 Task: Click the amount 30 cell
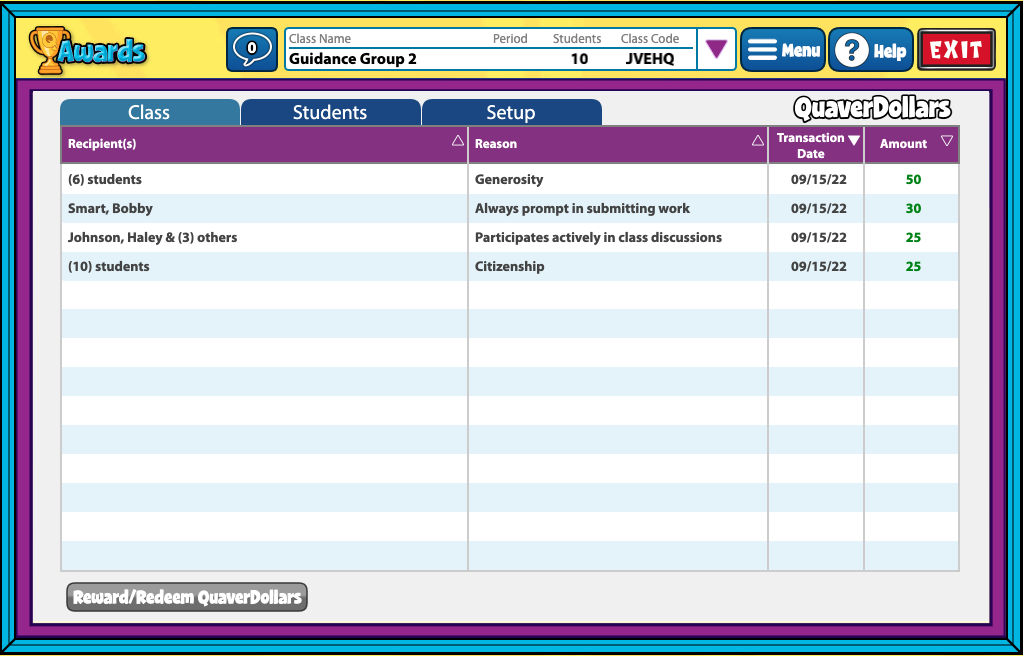(912, 208)
